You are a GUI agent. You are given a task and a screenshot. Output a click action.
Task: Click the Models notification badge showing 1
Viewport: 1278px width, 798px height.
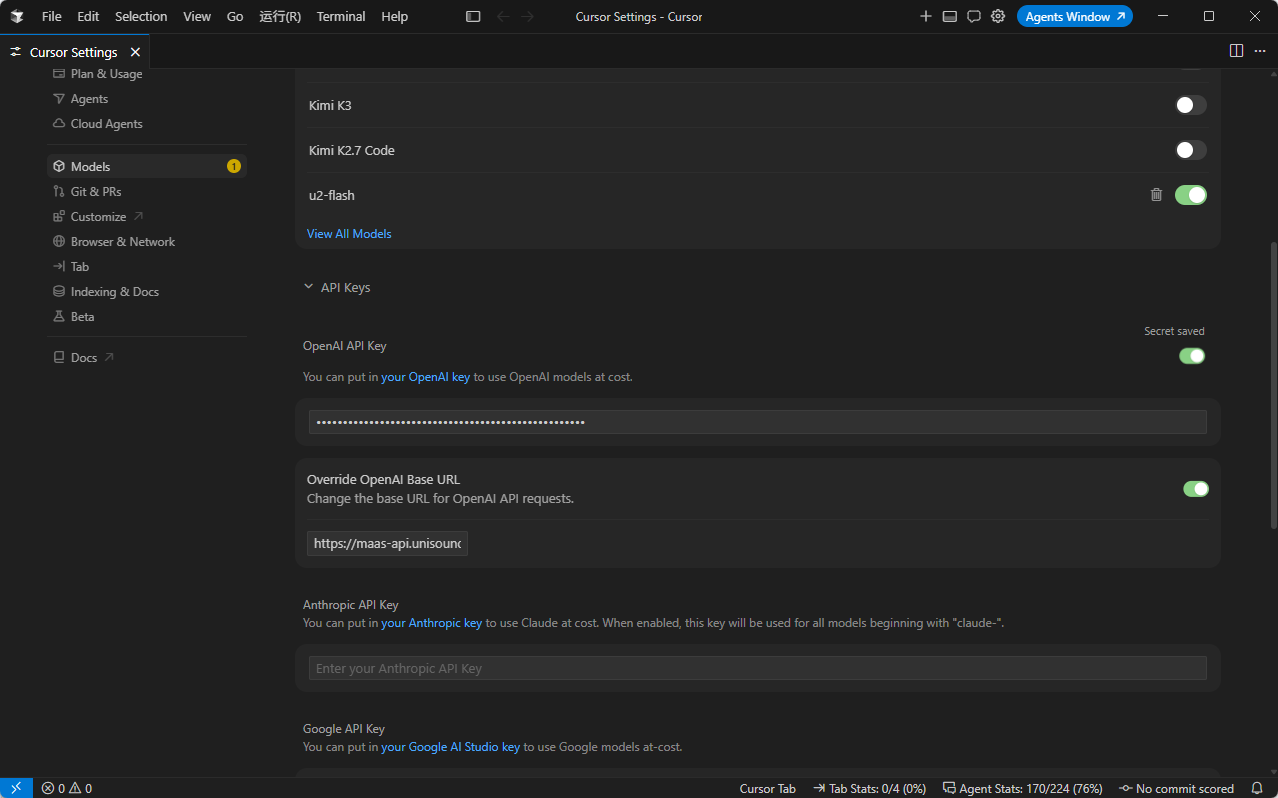coord(234,167)
